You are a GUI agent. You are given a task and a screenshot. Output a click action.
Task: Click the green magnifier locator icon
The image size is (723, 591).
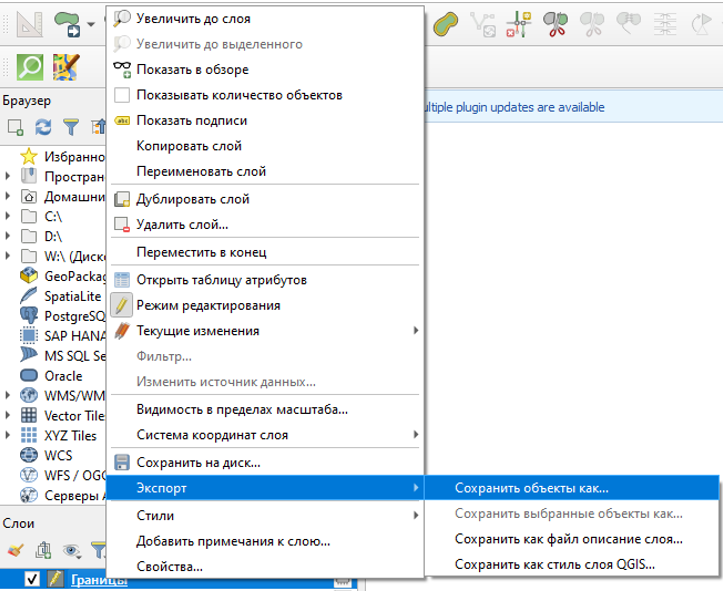click(32, 67)
